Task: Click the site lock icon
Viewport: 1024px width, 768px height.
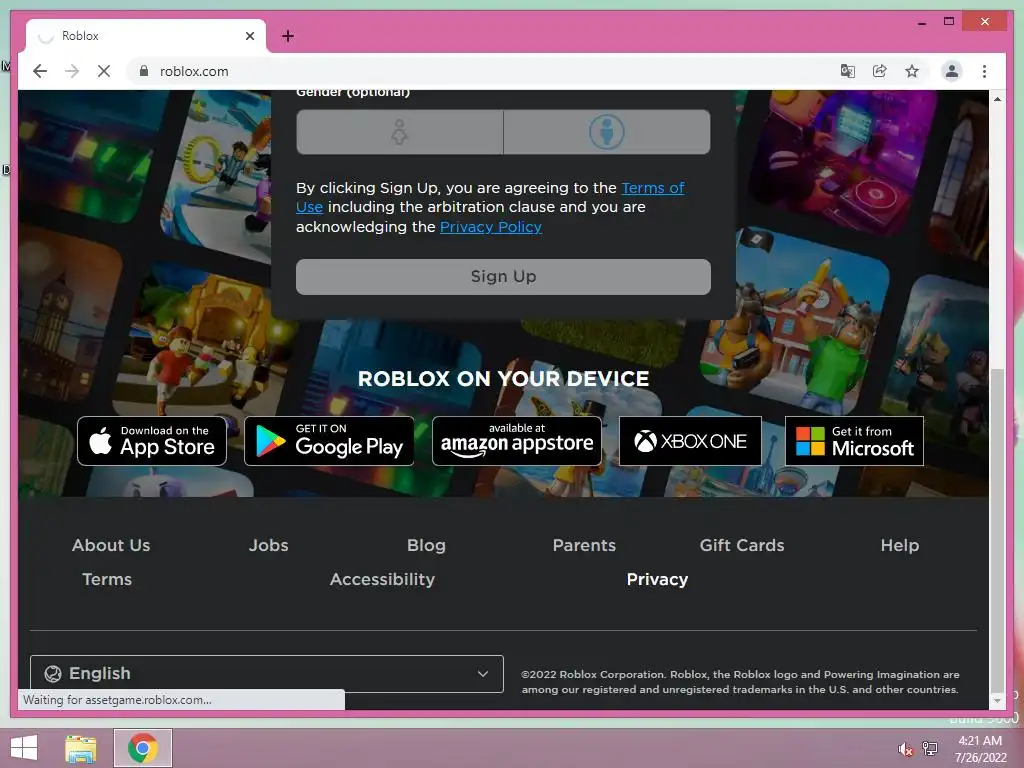Action: click(144, 71)
